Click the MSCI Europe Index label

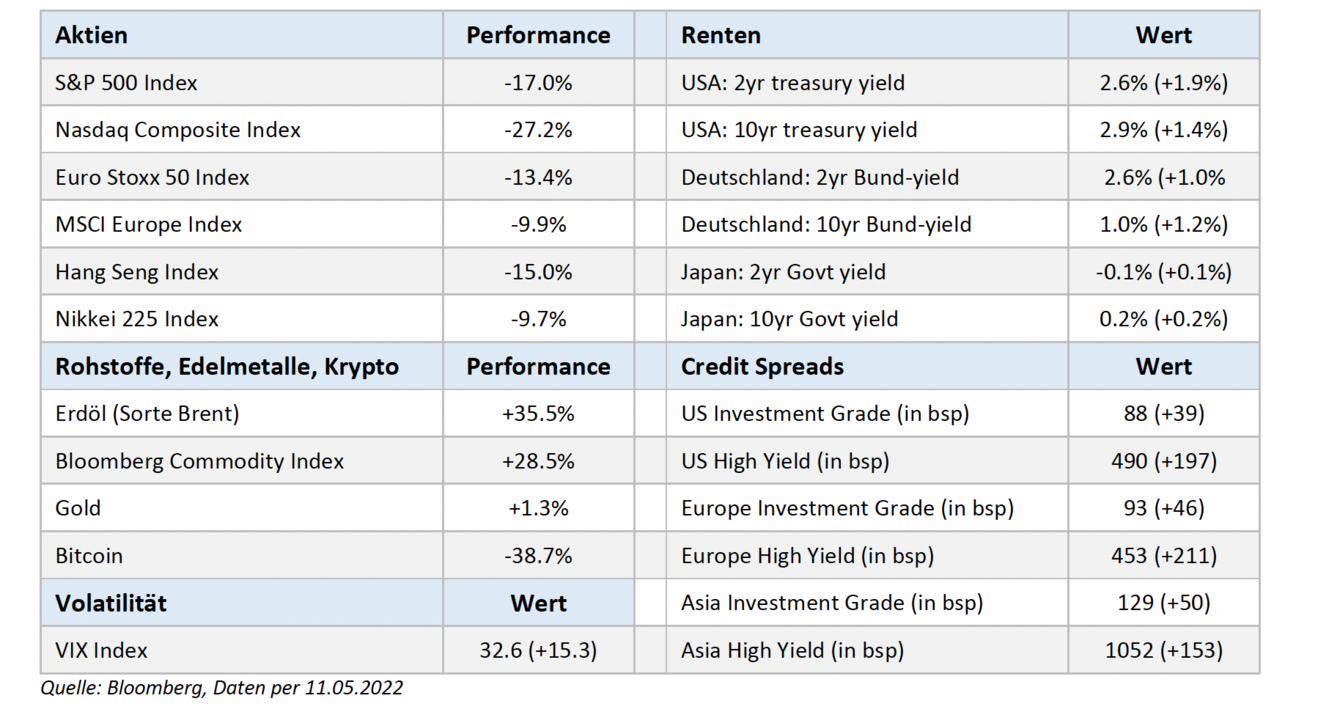pos(148,225)
